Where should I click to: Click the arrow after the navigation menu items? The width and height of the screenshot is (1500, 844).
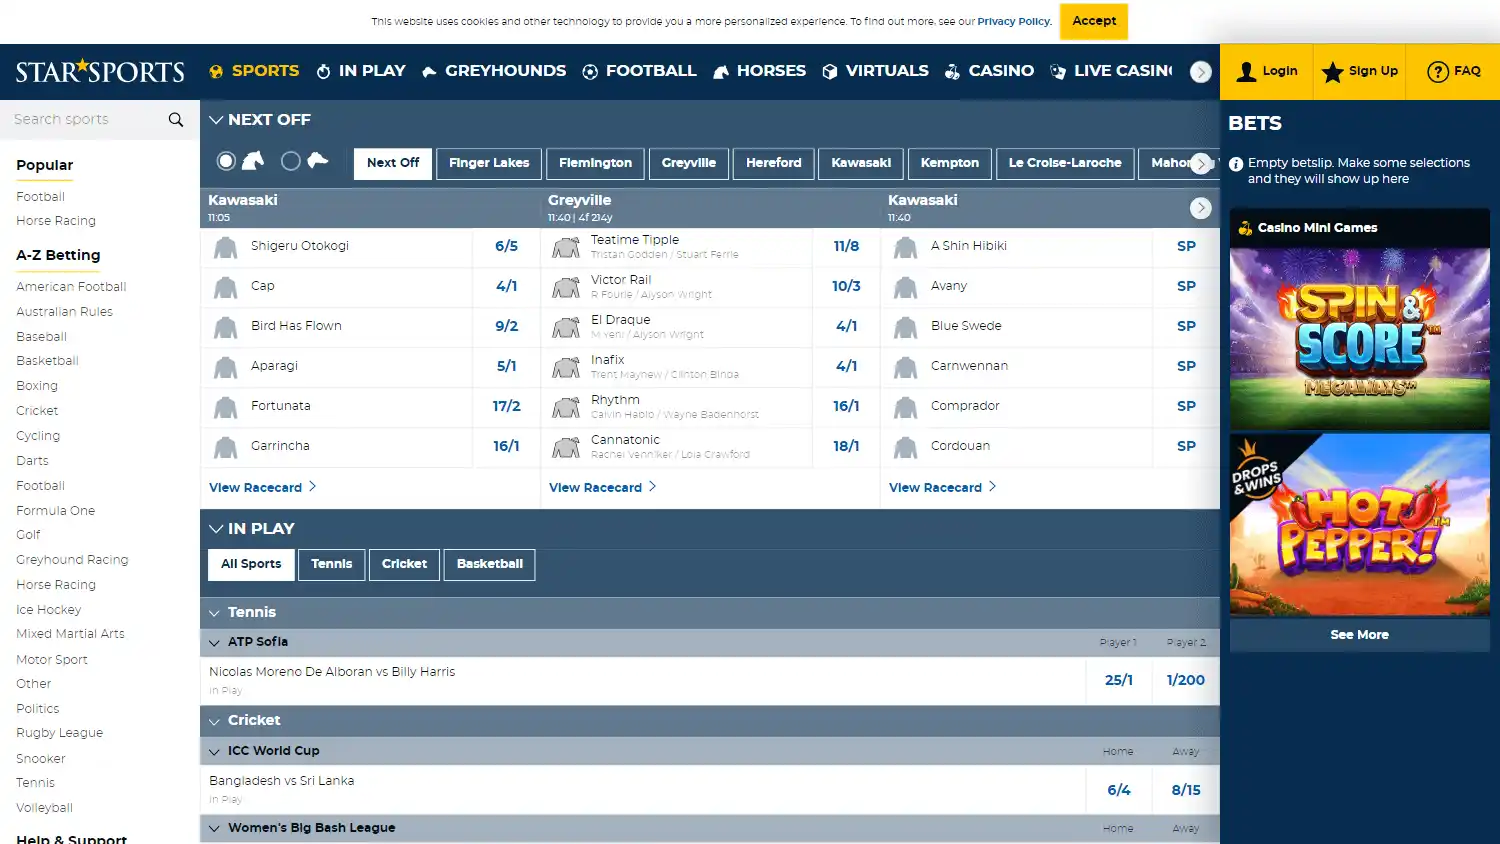coord(1201,72)
